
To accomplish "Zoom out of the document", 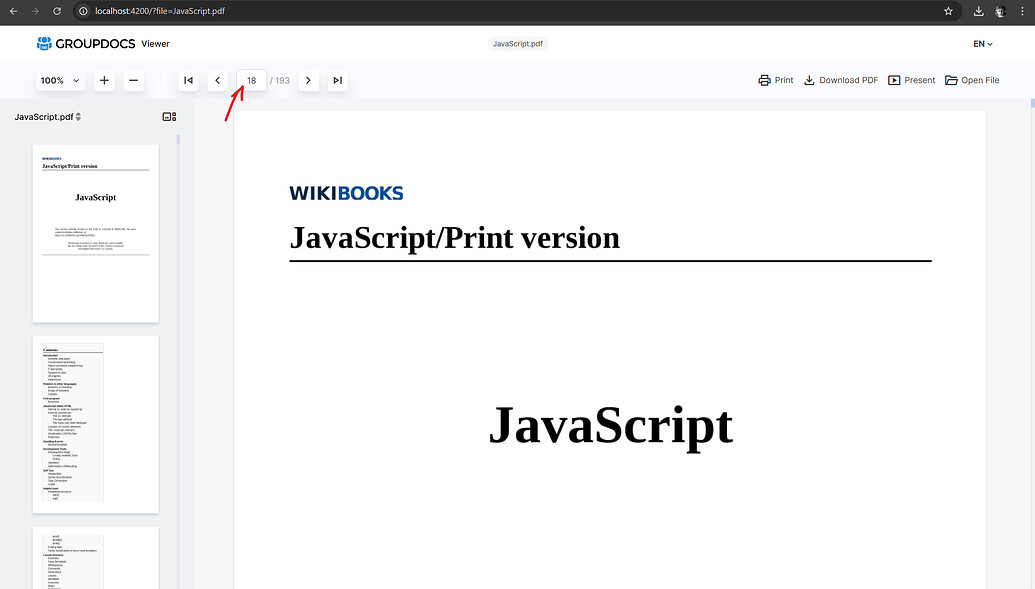I will coord(134,80).
